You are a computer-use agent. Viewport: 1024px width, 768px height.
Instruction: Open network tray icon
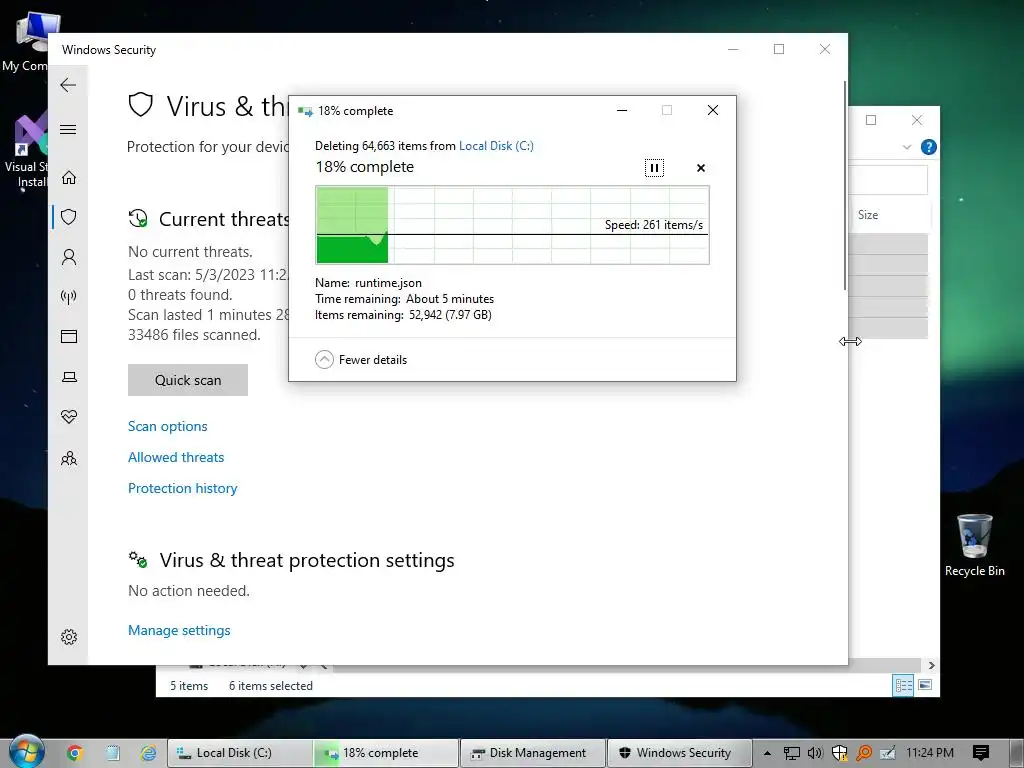[x=792, y=753]
